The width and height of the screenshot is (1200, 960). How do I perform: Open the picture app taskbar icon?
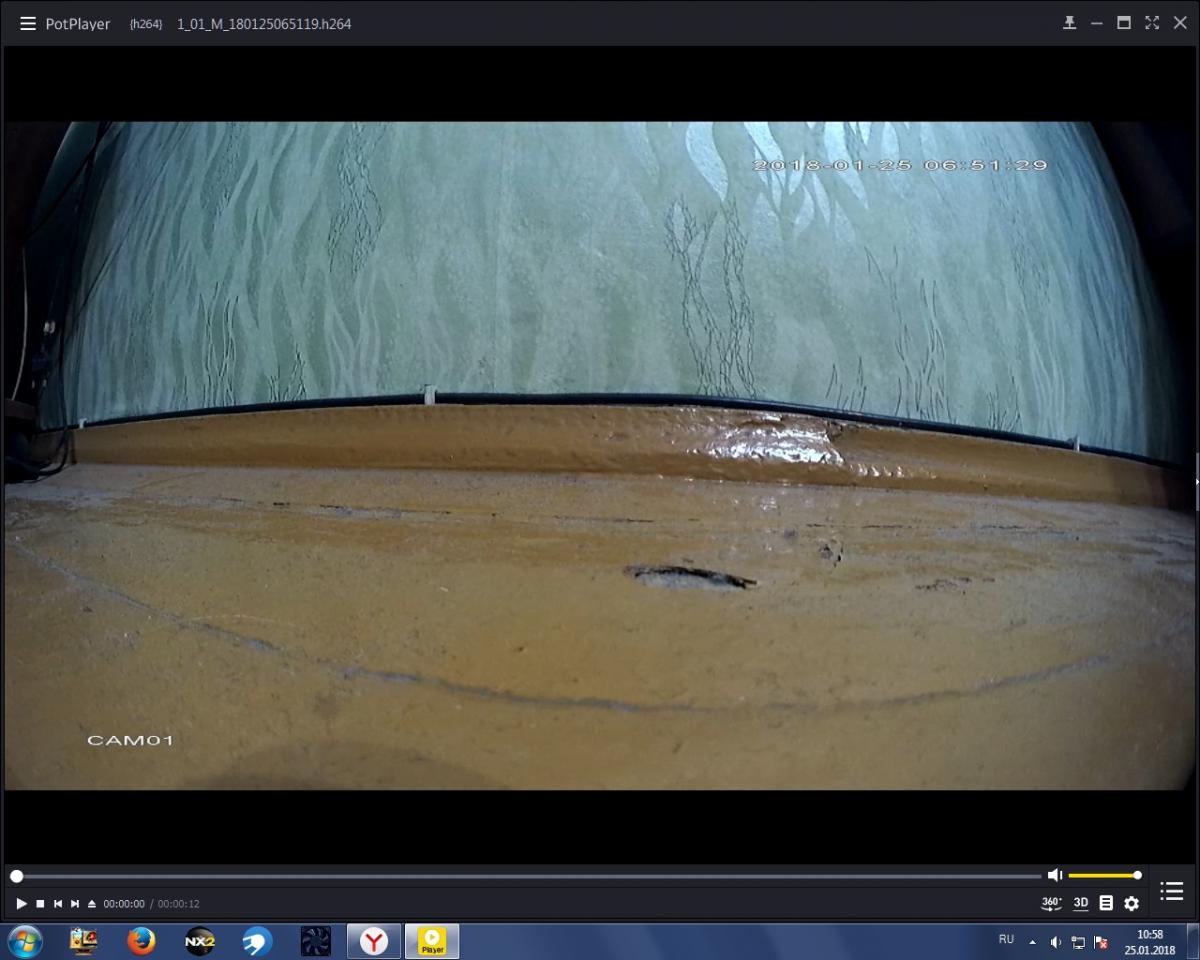pos(83,941)
